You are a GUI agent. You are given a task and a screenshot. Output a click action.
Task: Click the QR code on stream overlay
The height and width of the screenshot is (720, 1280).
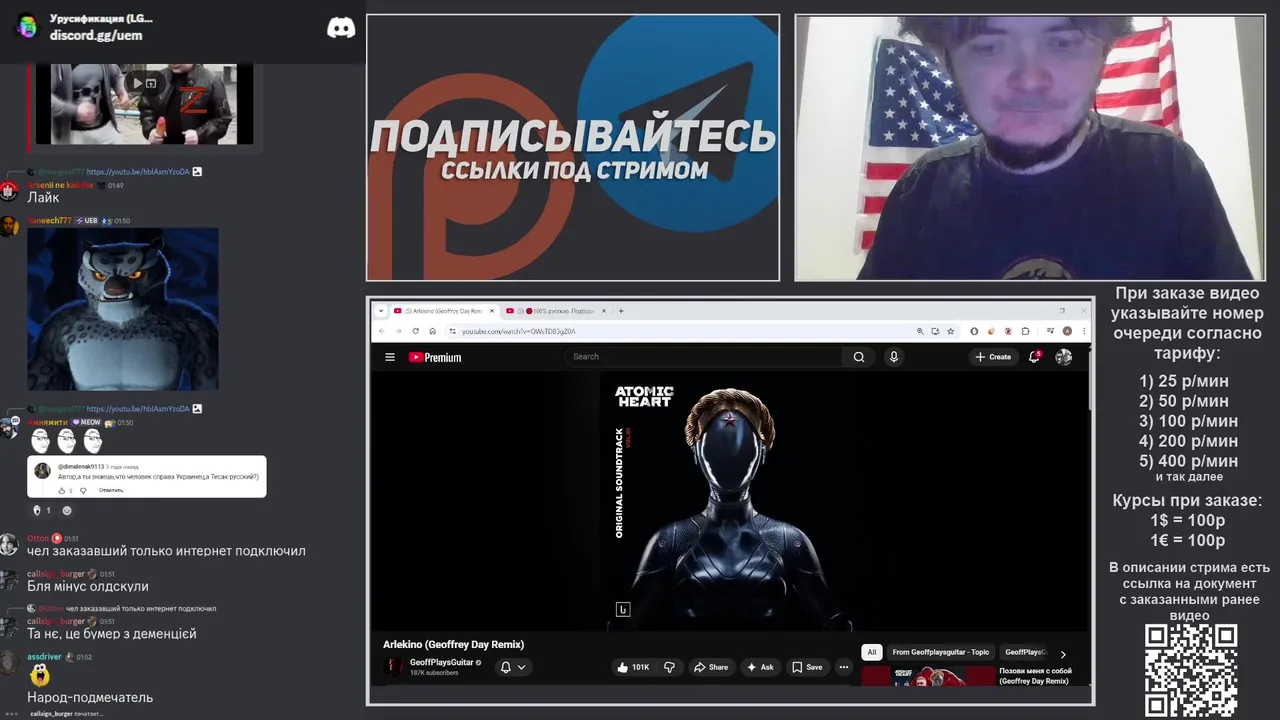click(x=1191, y=670)
